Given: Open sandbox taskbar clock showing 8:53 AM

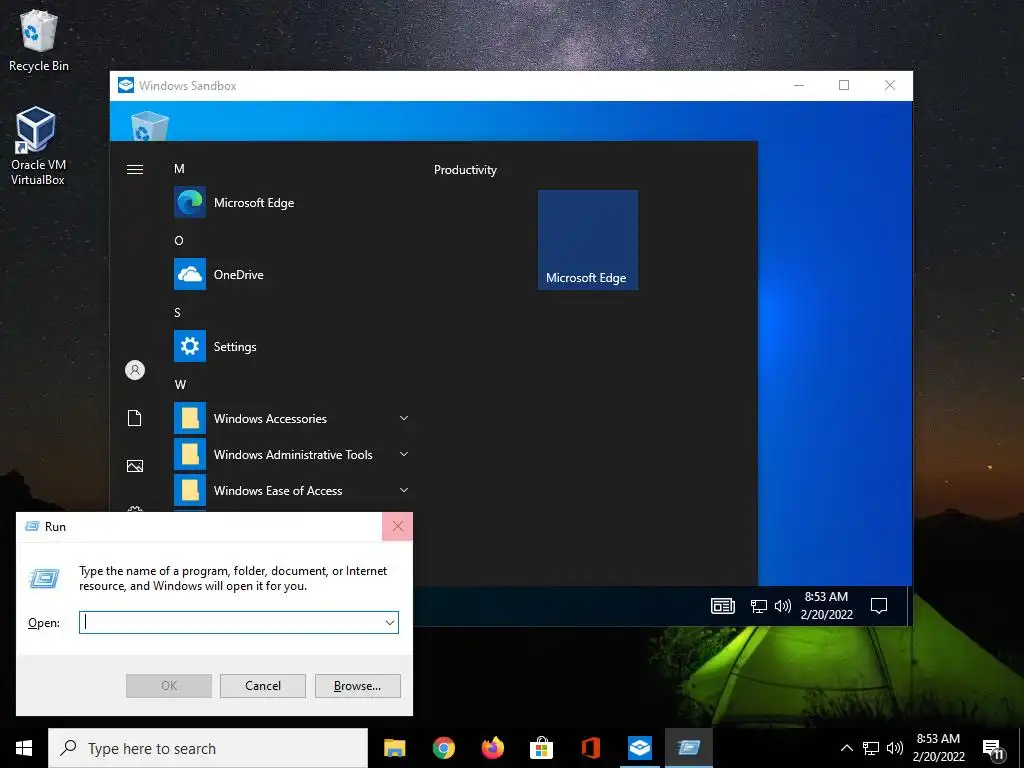Looking at the screenshot, I should click(826, 605).
